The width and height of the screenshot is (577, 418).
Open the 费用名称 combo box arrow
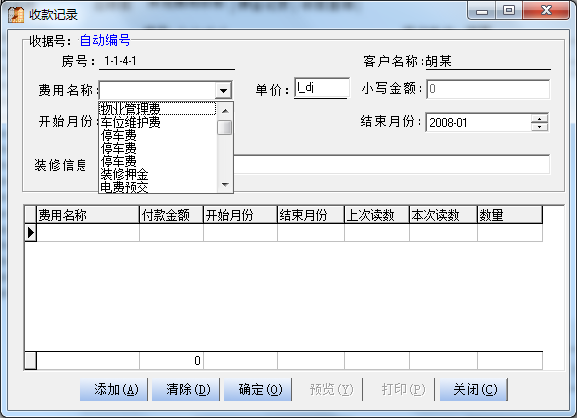tap(223, 90)
